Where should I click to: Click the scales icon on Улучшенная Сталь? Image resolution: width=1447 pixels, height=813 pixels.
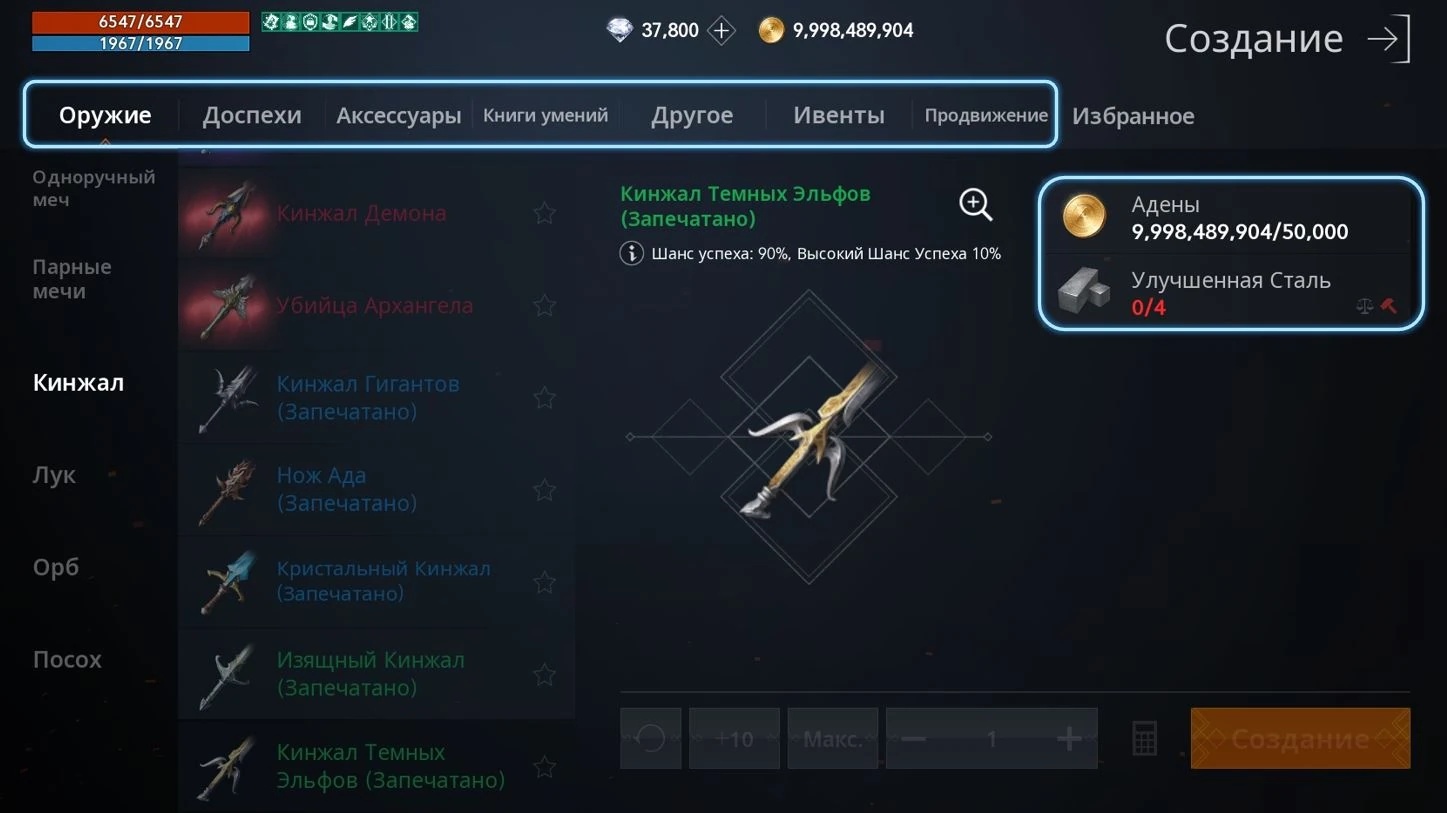1364,306
